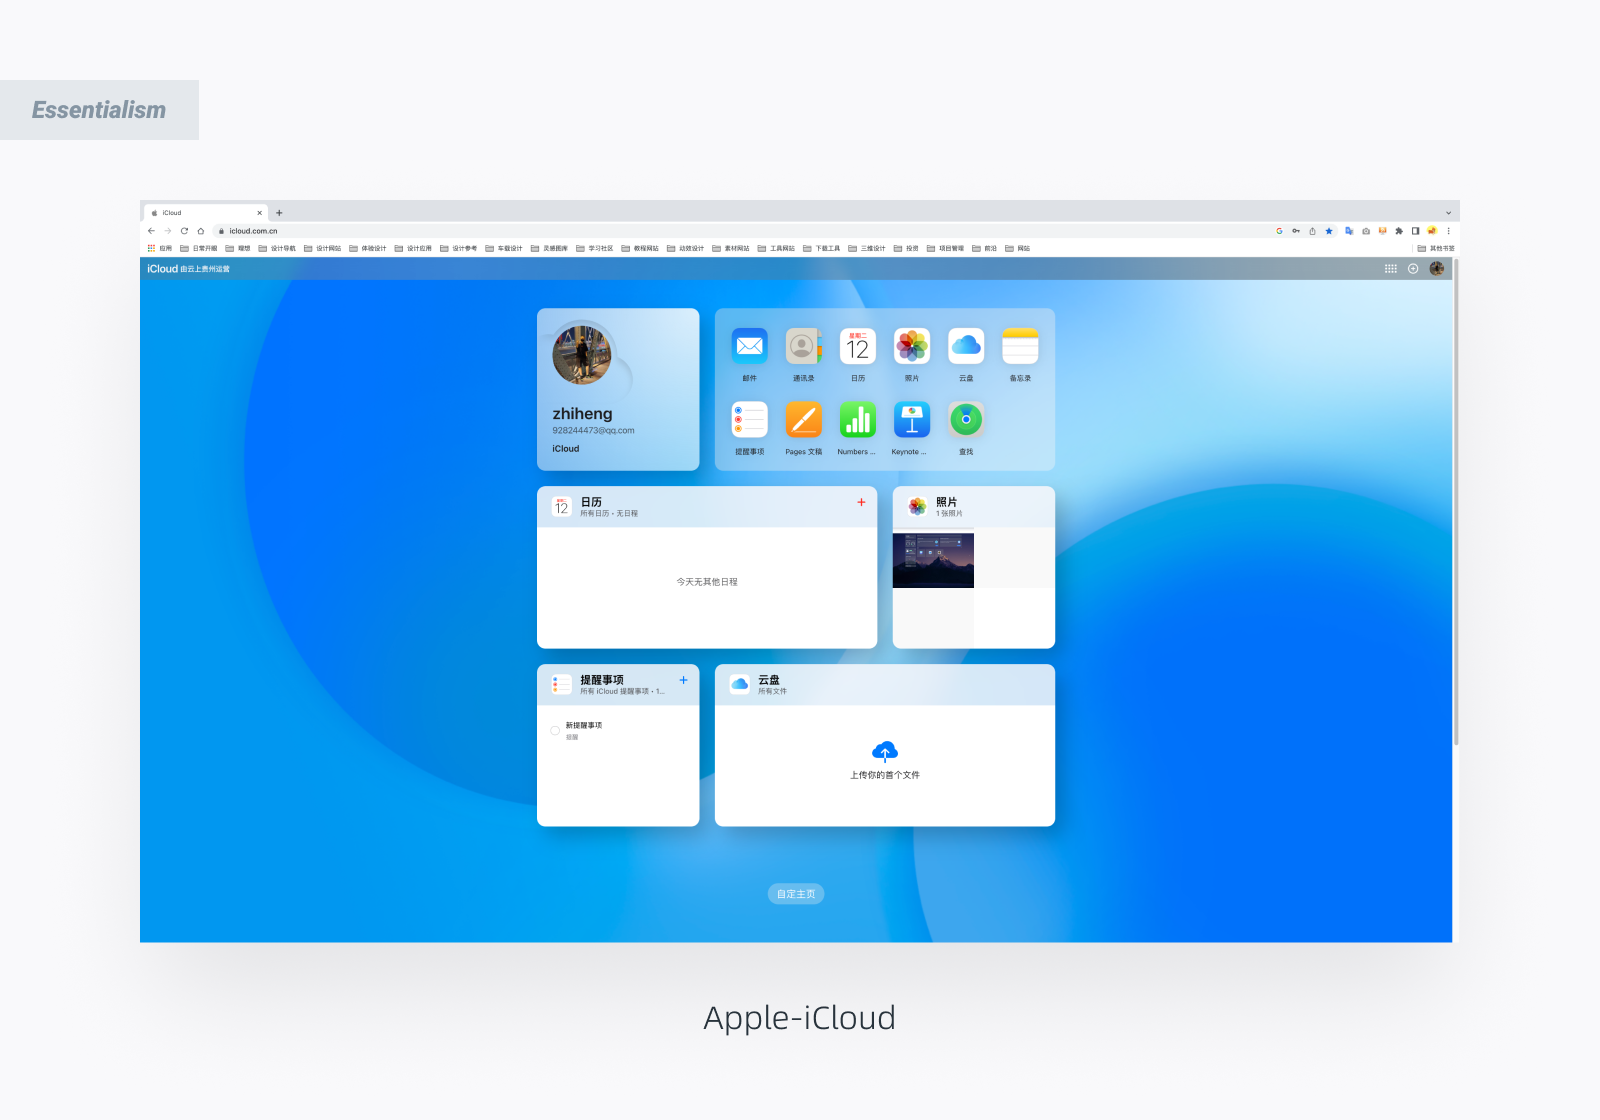Viewport: 1600px width, 1120px height.
Task: Open the password key icon in address bar
Action: 1296,231
